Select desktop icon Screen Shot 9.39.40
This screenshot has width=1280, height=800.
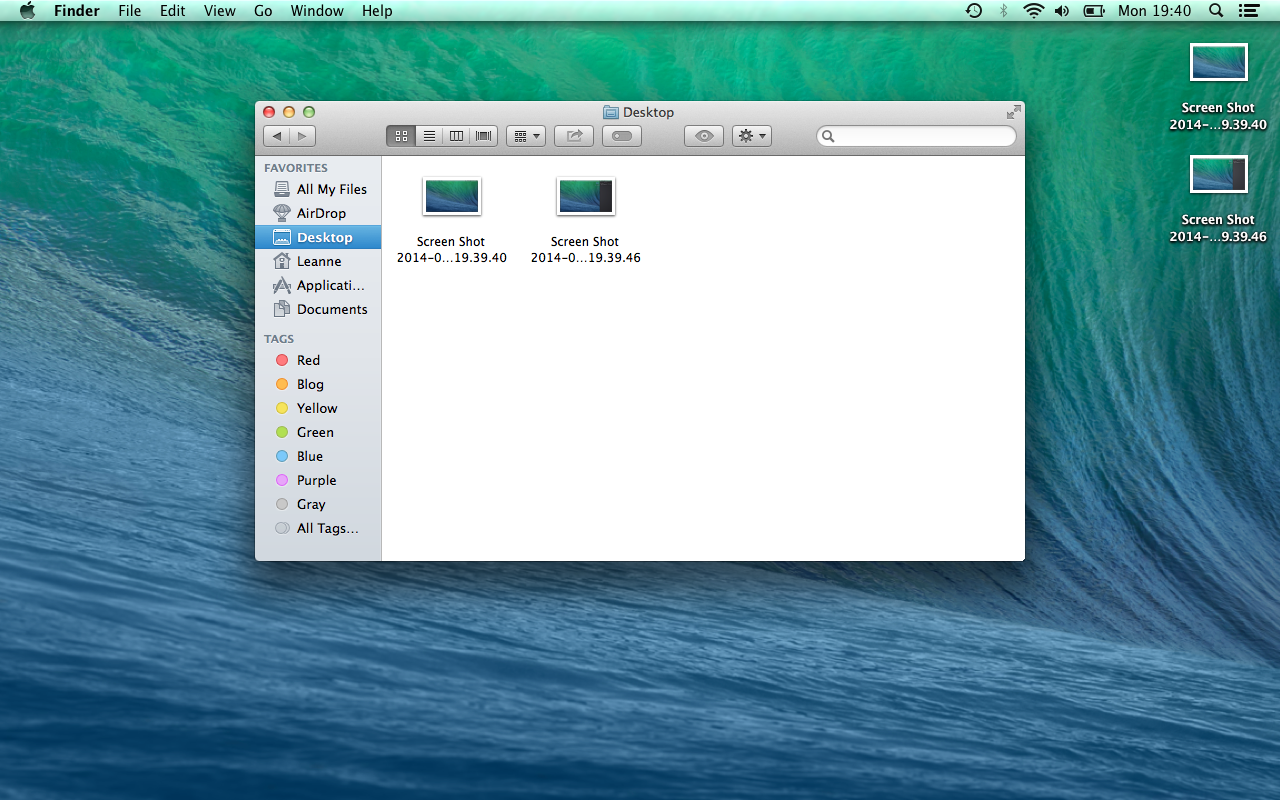click(x=1219, y=62)
